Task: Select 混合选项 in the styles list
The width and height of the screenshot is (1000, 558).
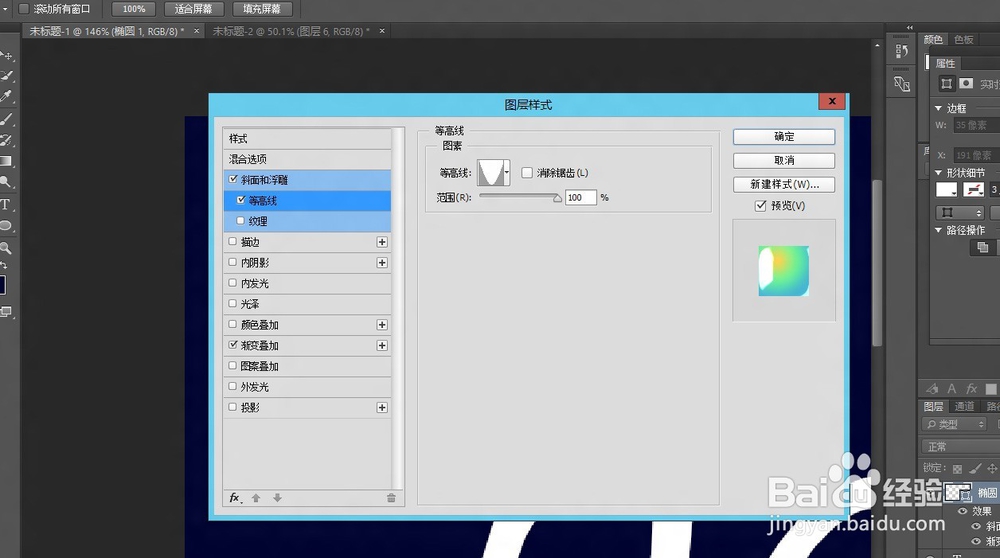Action: pos(307,159)
